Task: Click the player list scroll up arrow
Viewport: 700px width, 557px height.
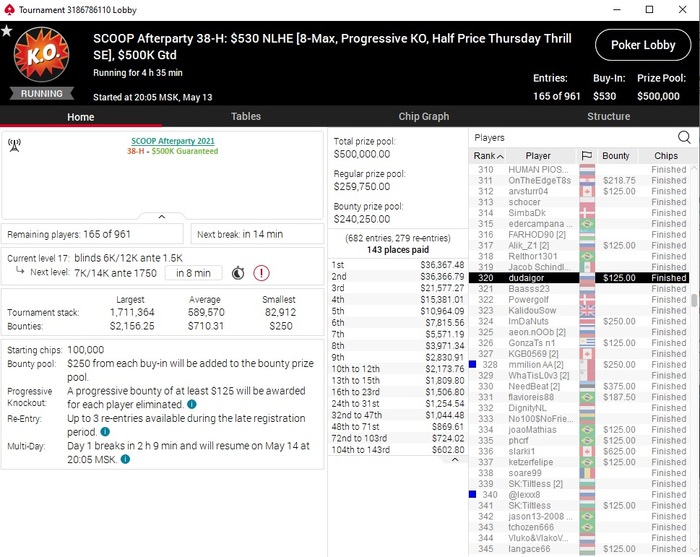Action: point(694,169)
